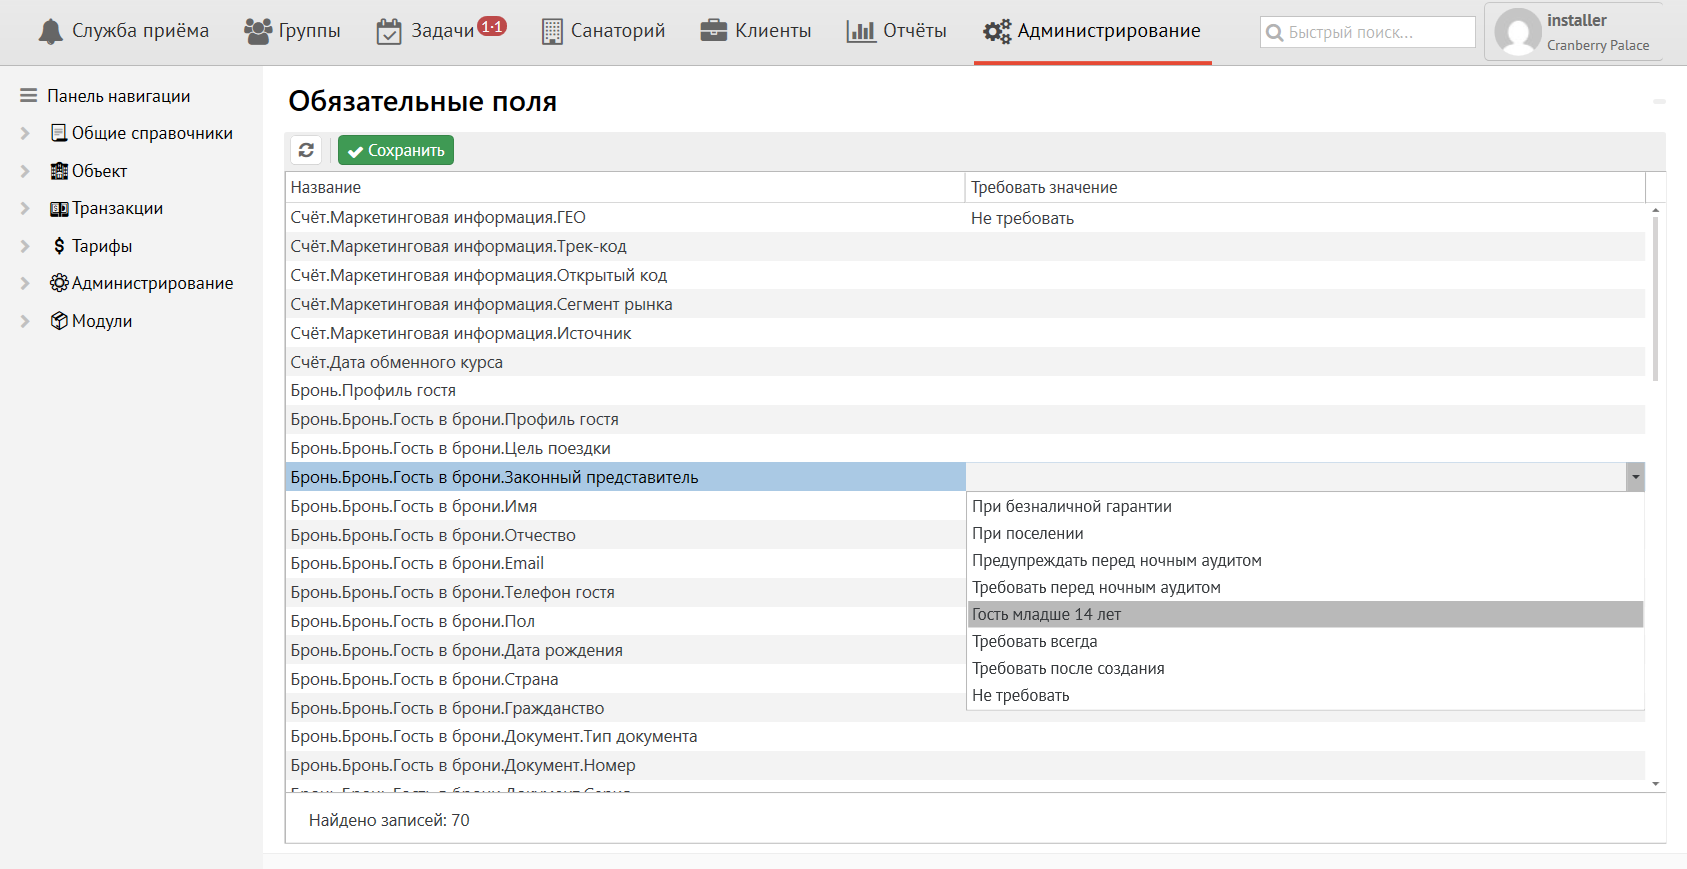Pick "Требовать всегда" from the list
Screen dimensions: 1687x869
[x=1305, y=641]
